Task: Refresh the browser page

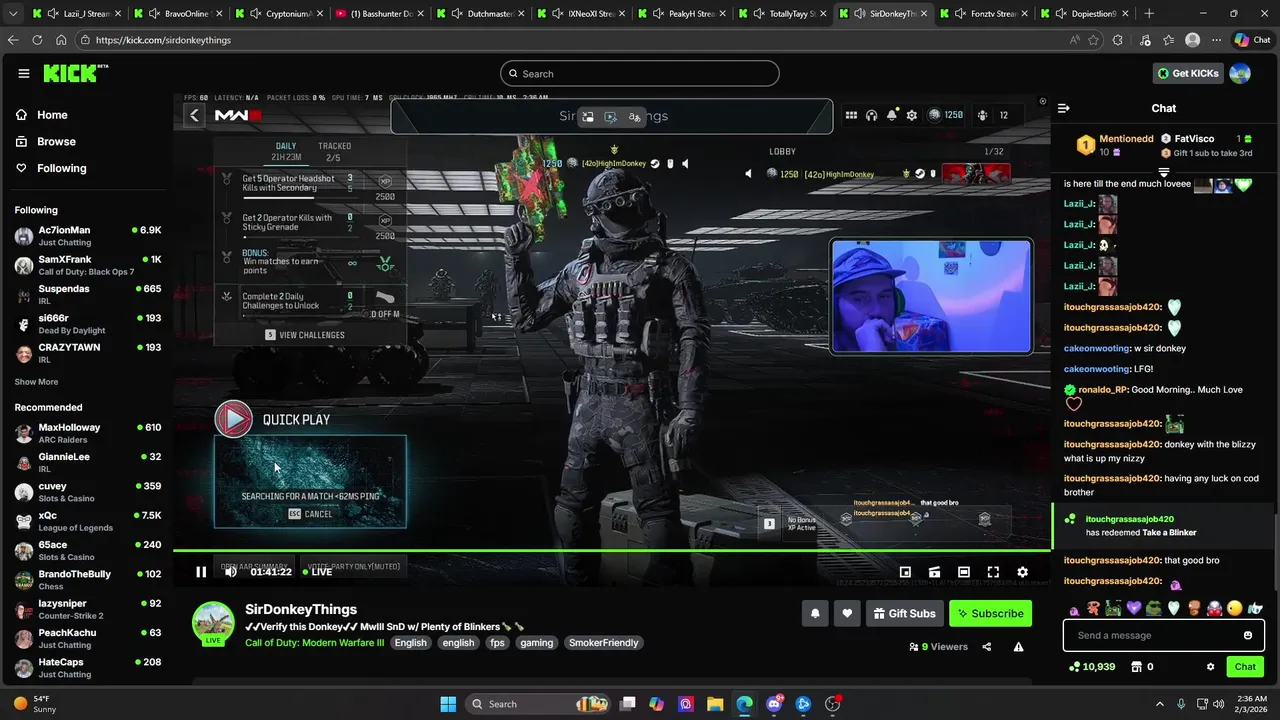Action: [x=37, y=40]
